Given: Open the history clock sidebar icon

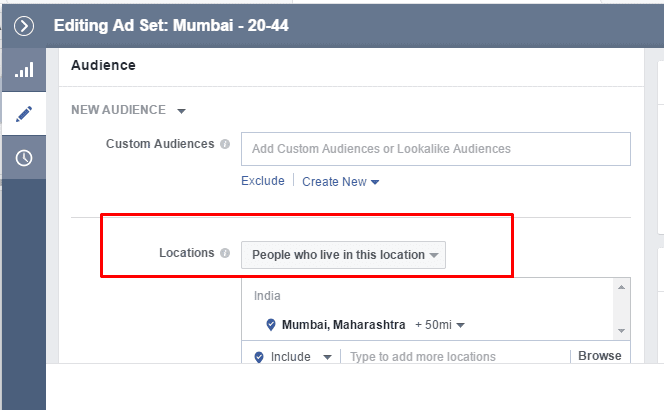Looking at the screenshot, I should (24, 158).
